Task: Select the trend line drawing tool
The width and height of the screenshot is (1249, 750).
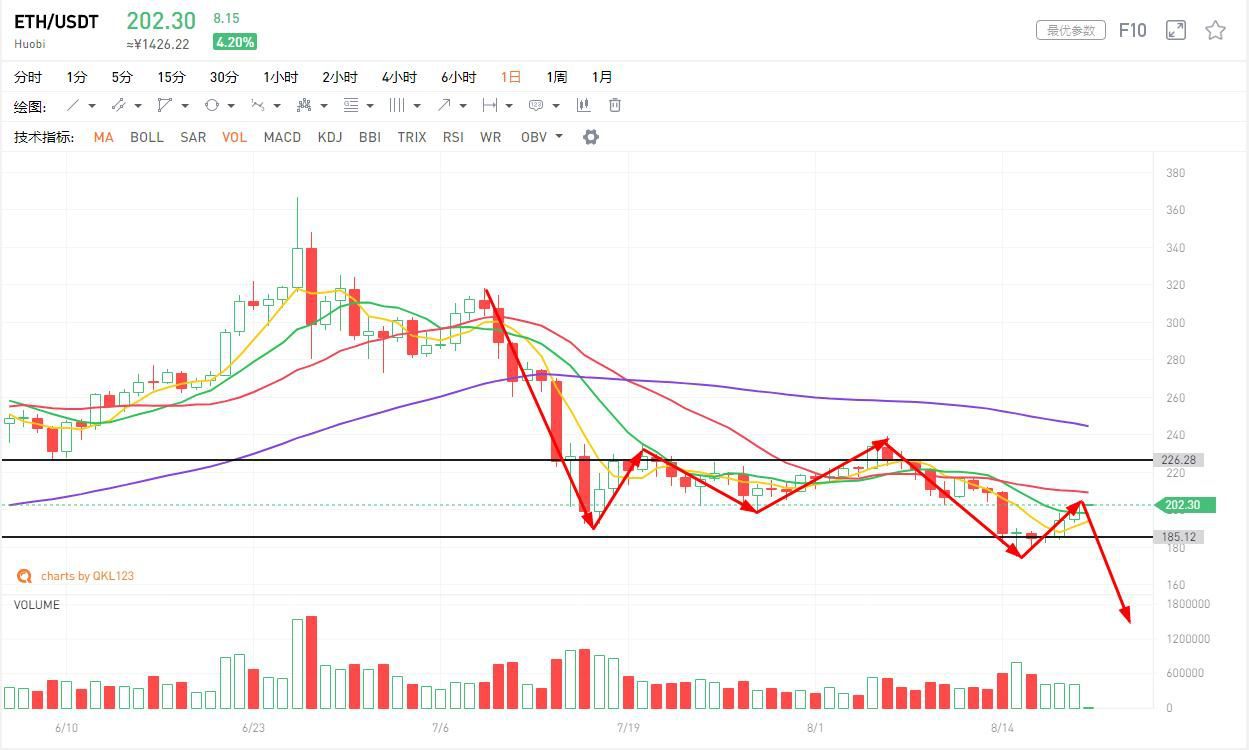Action: [74, 105]
